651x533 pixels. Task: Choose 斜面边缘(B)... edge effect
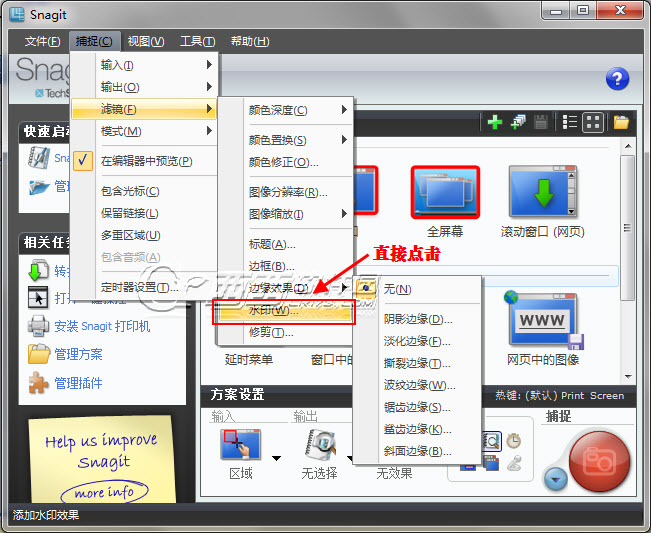[x=417, y=451]
